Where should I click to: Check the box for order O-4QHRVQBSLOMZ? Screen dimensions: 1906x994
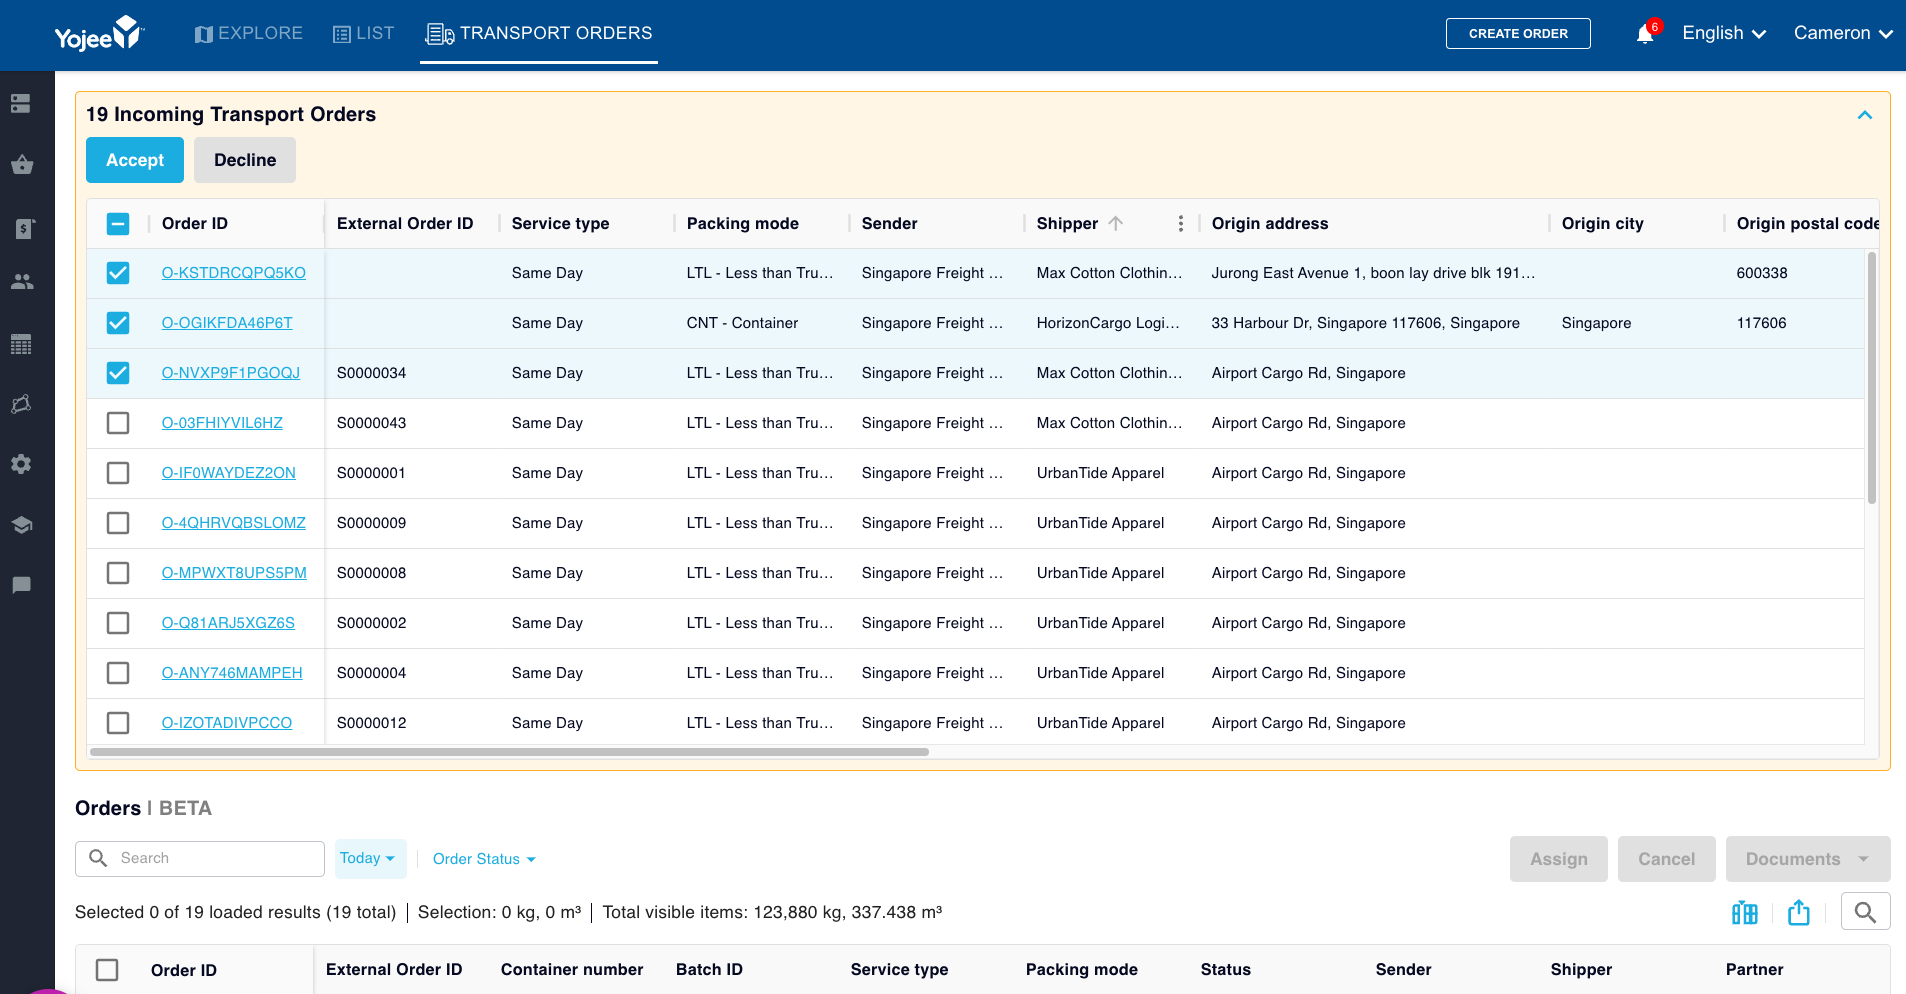118,523
